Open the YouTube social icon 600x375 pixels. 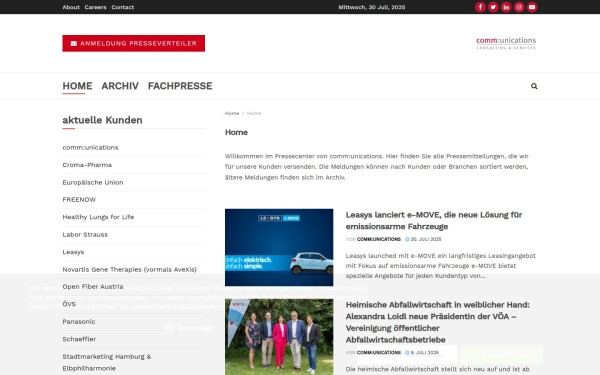(532, 7)
